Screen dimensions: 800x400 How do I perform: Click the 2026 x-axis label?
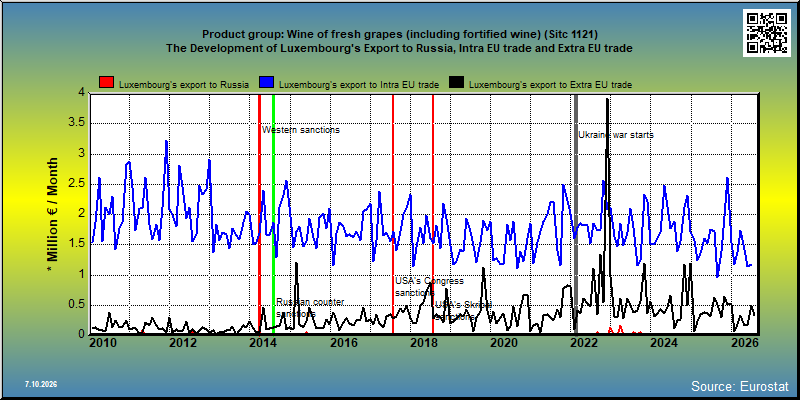pyautogui.click(x=745, y=343)
